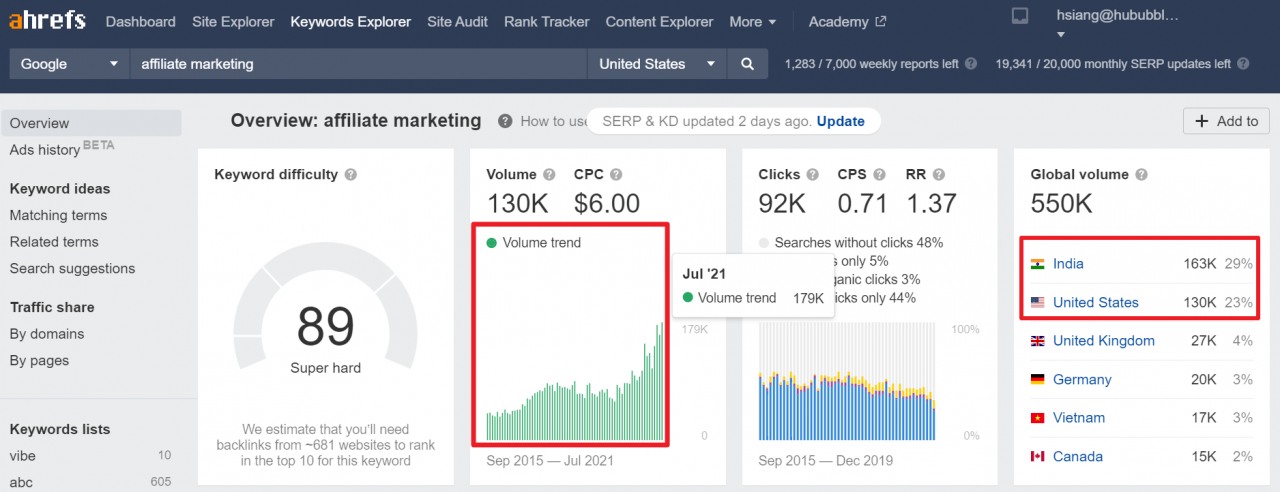This screenshot has width=1280, height=492.
Task: Open Site Audit
Action: tap(457, 21)
